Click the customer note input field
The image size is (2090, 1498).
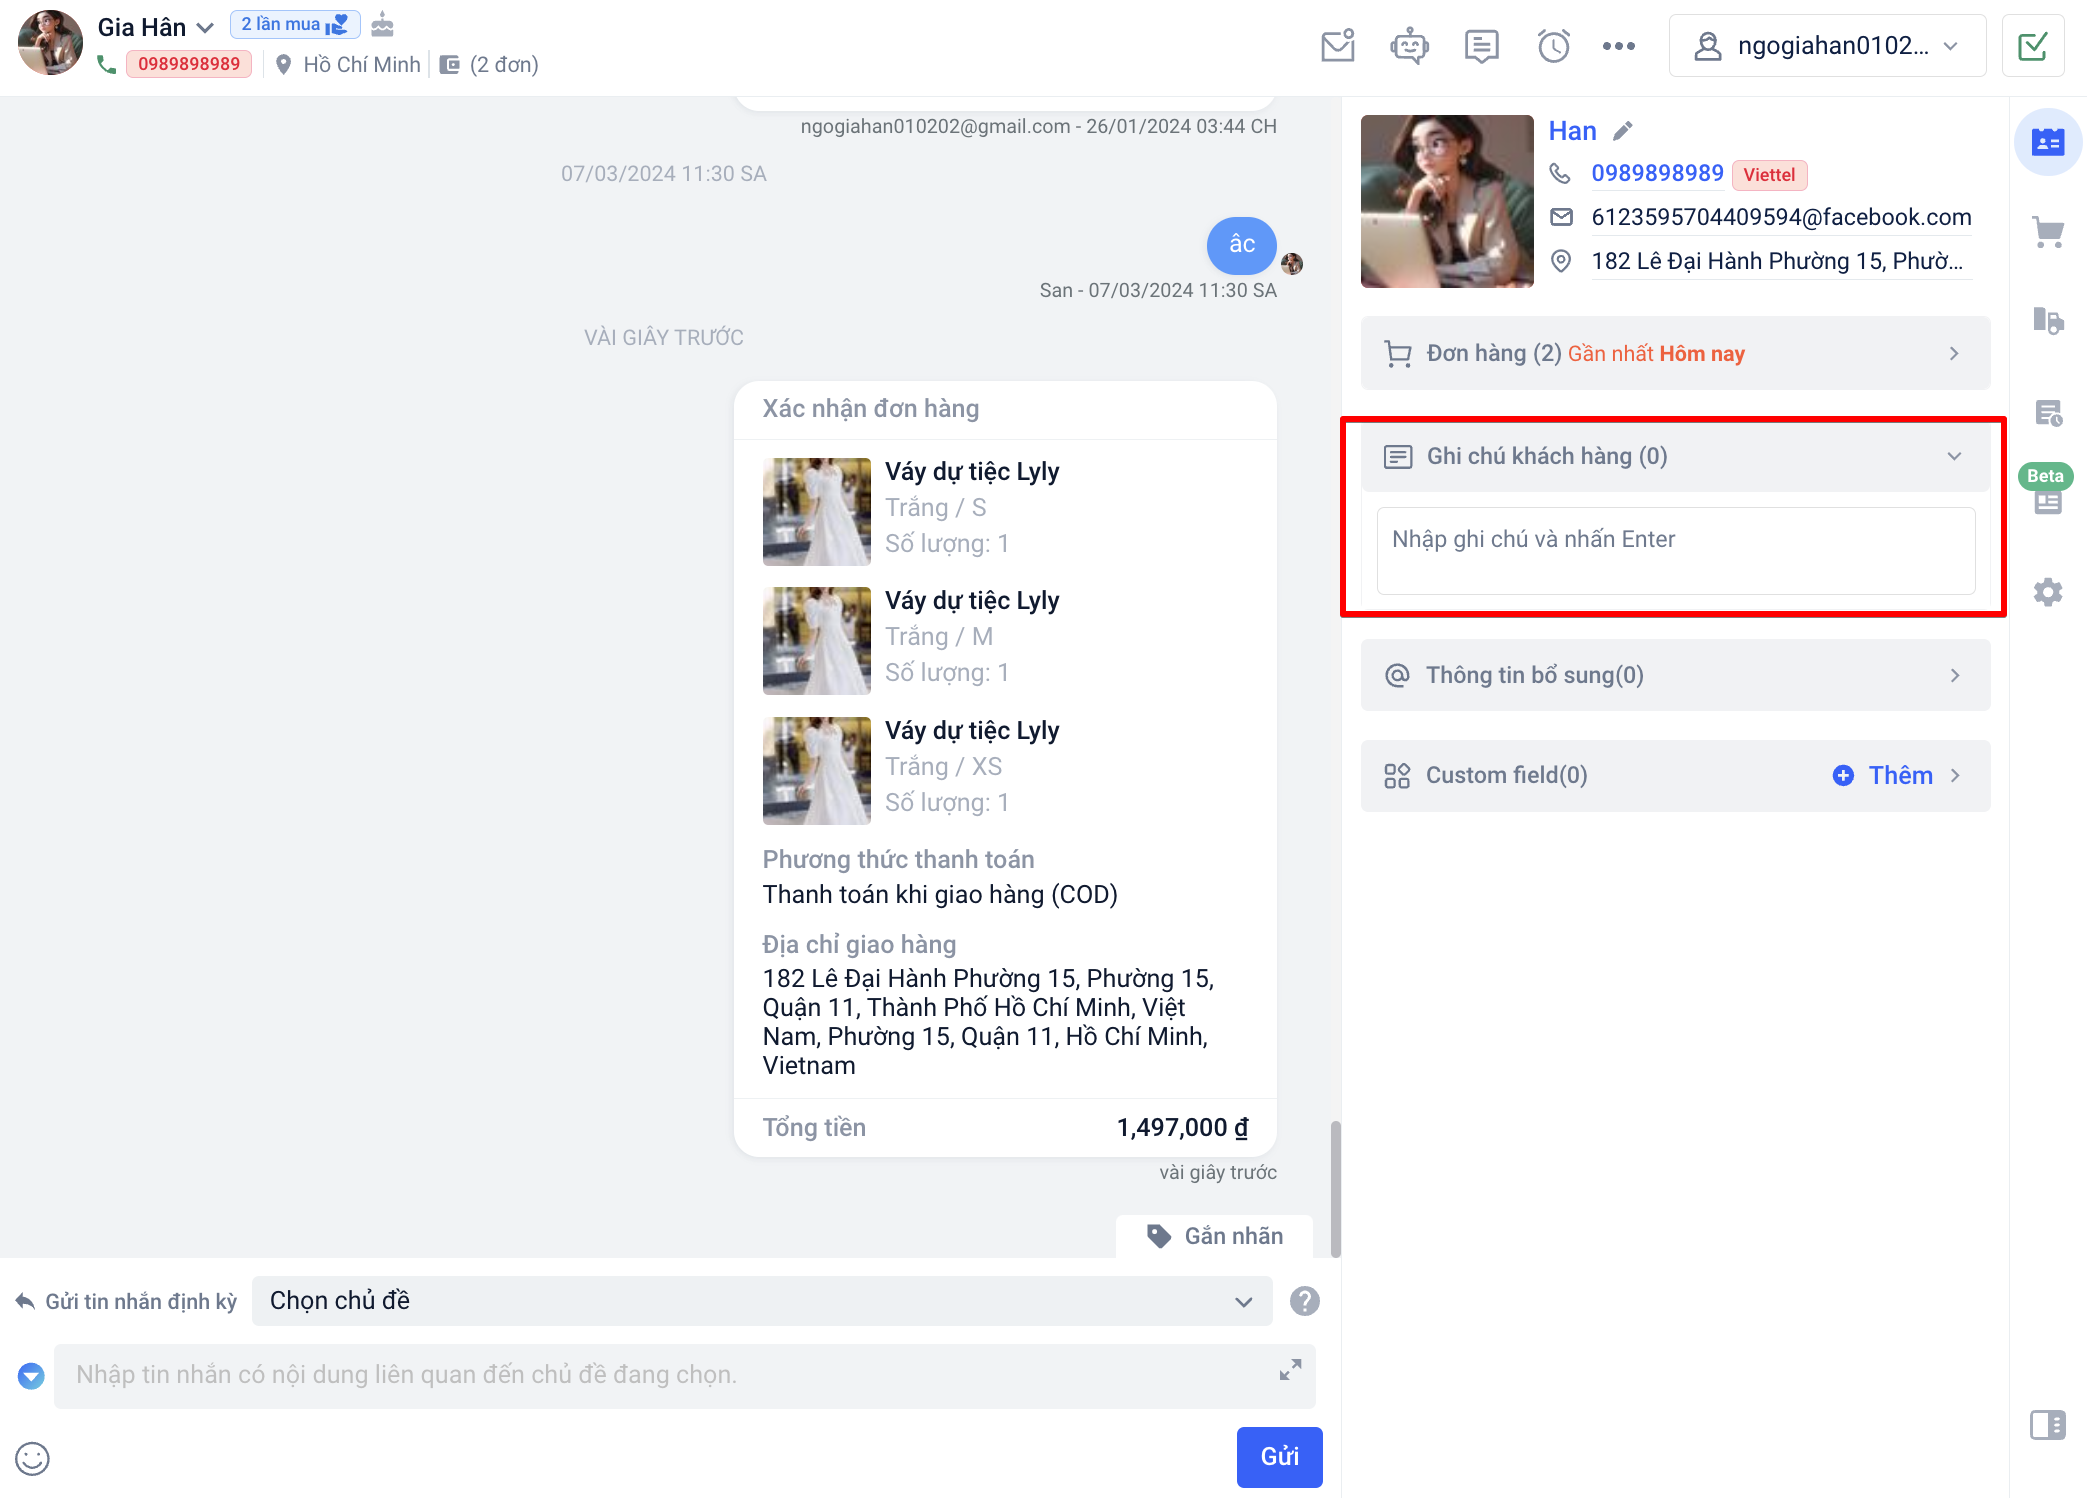[1675, 550]
